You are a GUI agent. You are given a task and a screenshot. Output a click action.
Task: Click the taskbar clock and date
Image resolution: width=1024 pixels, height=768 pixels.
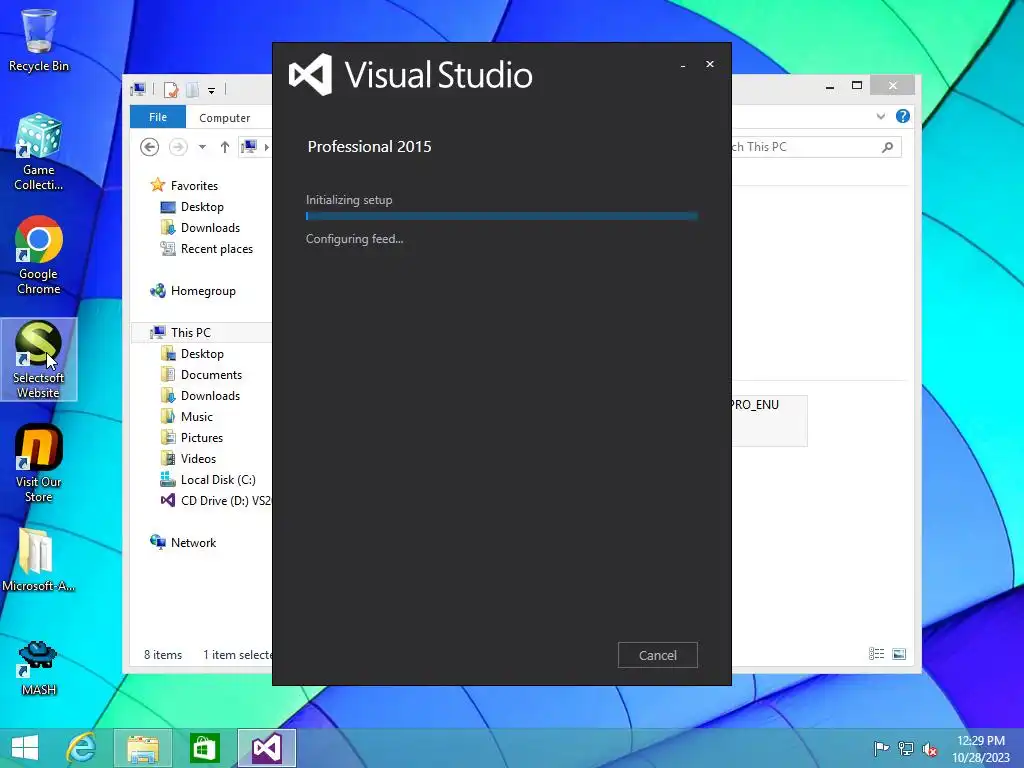coord(980,749)
